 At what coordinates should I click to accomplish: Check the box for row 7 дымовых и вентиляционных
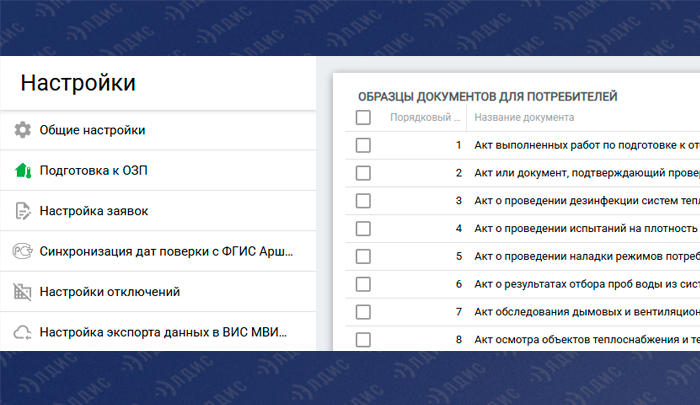pyautogui.click(x=363, y=312)
